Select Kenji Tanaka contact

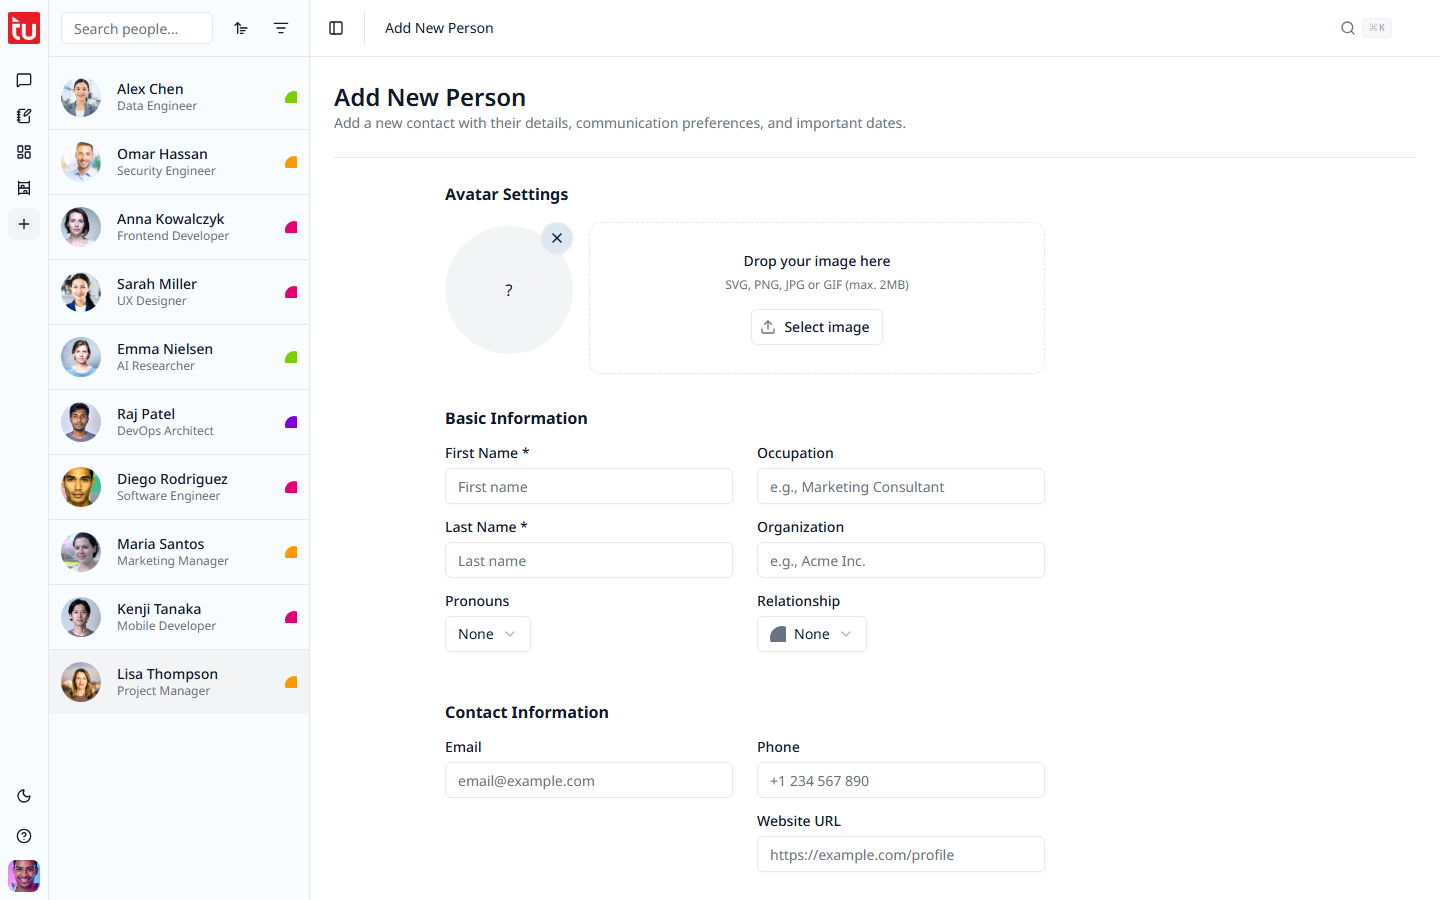pos(179,617)
